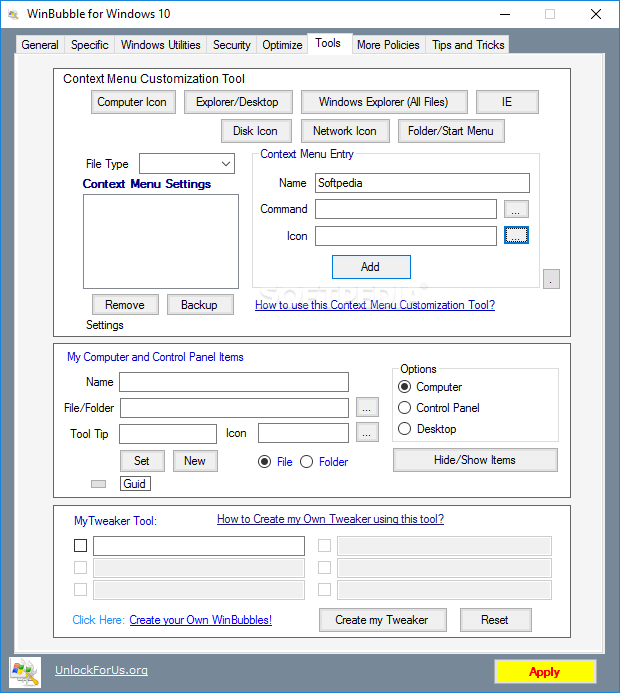
Task: Select the Tools tab
Action: pos(328,43)
